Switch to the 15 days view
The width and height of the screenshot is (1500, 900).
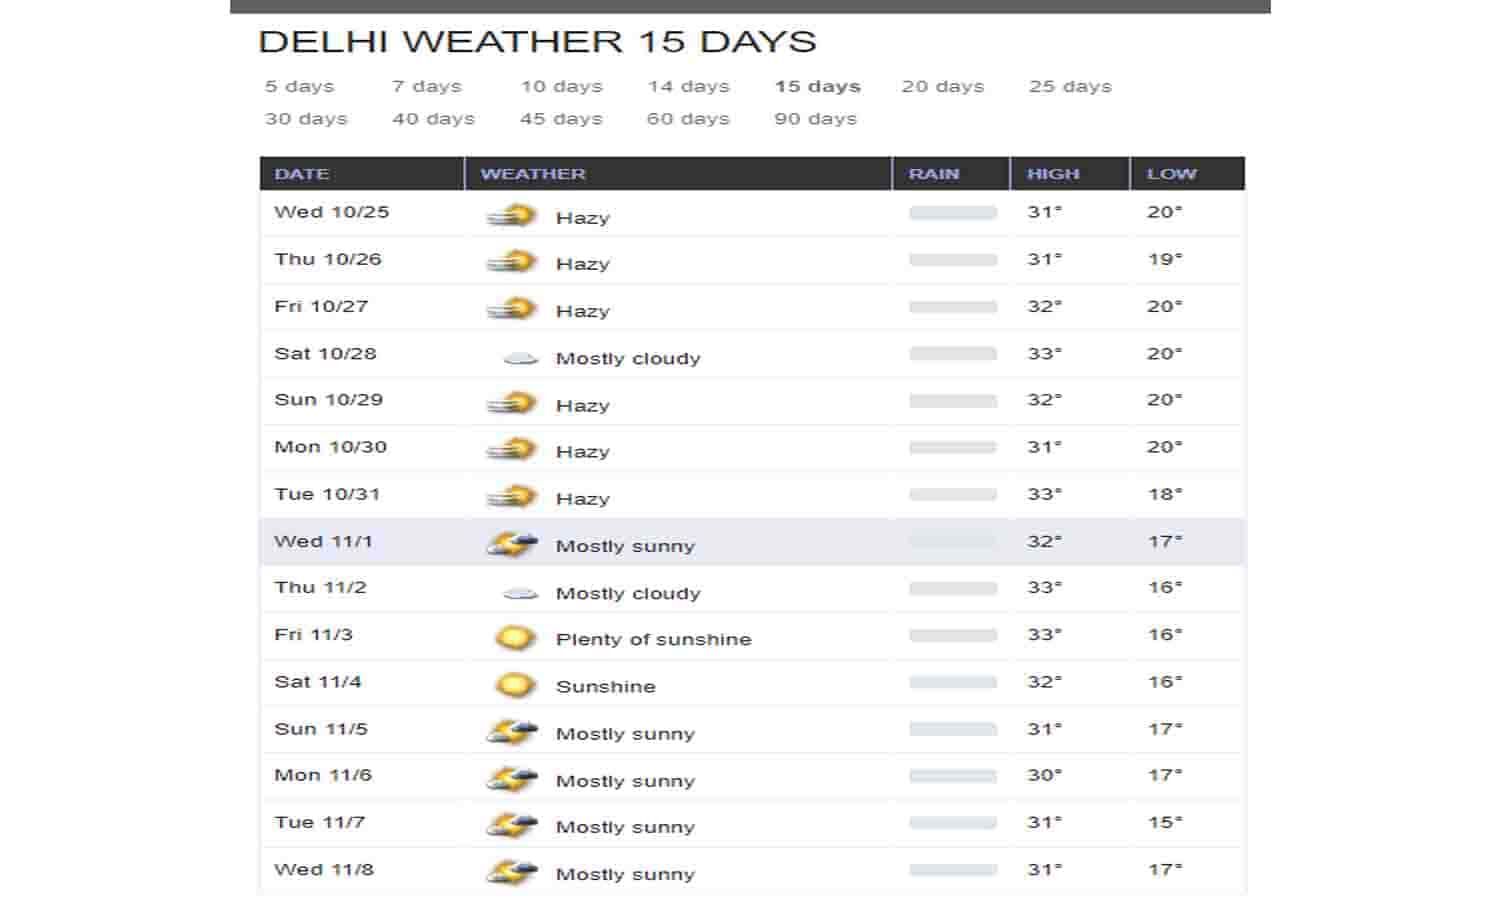click(x=816, y=86)
